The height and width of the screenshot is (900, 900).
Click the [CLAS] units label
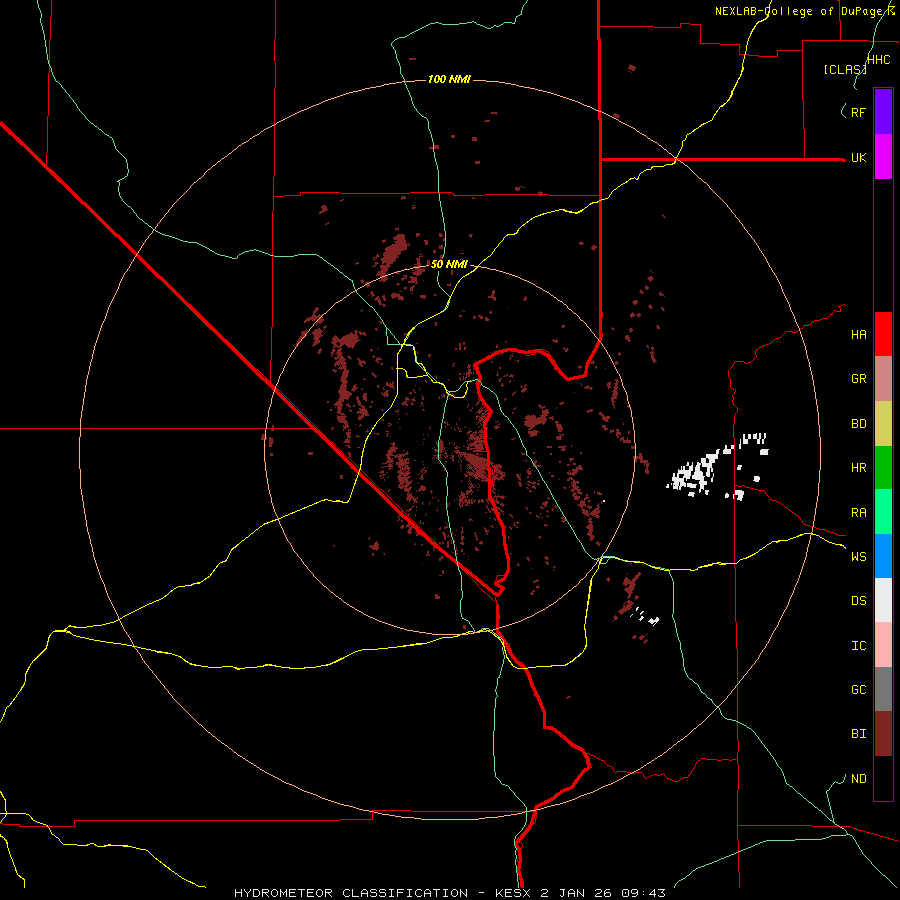tap(845, 70)
